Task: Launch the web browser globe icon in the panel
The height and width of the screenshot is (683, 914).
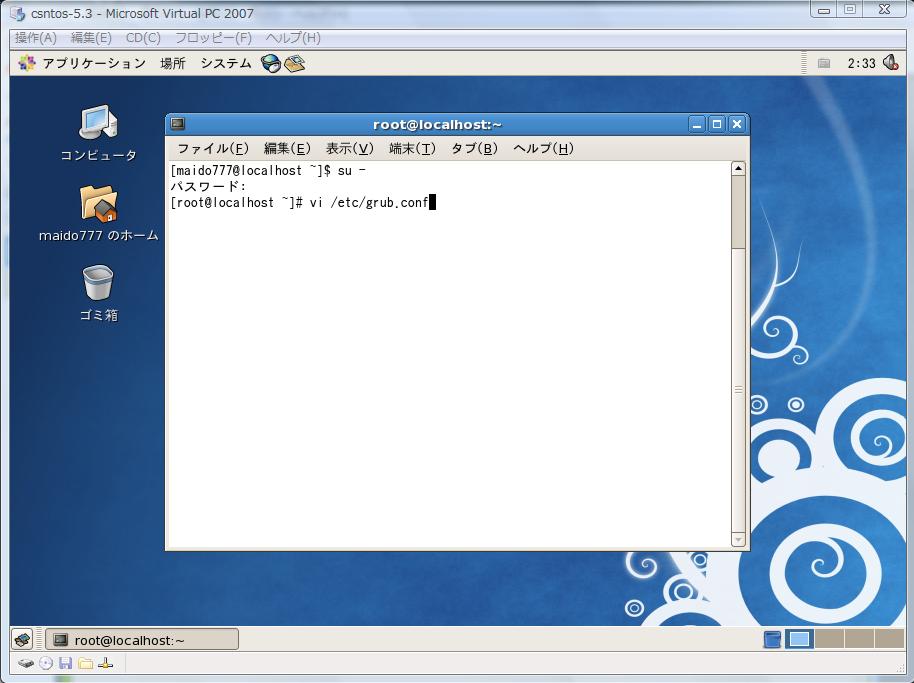Action: coord(270,63)
